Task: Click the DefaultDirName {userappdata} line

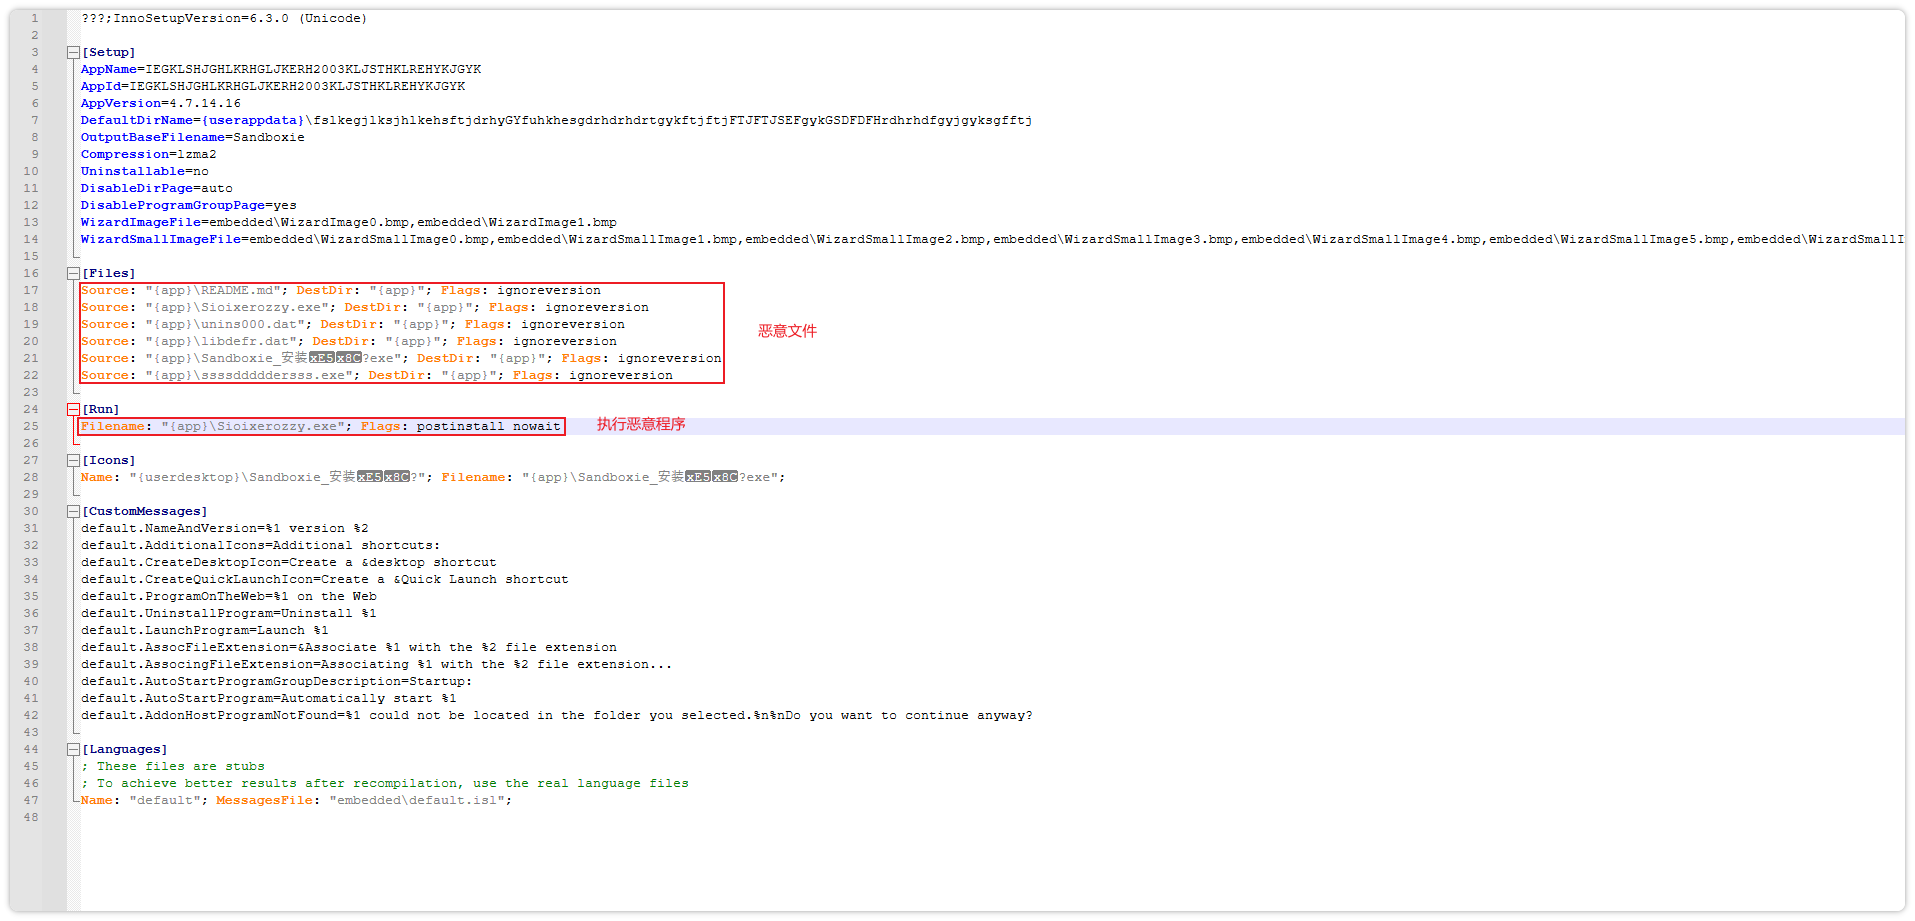Action: coord(556,120)
